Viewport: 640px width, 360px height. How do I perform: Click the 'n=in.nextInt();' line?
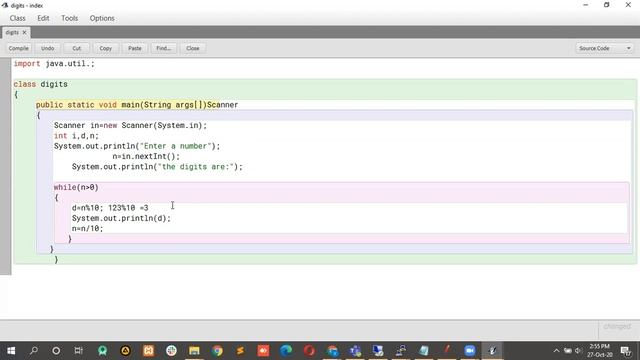coord(146,156)
